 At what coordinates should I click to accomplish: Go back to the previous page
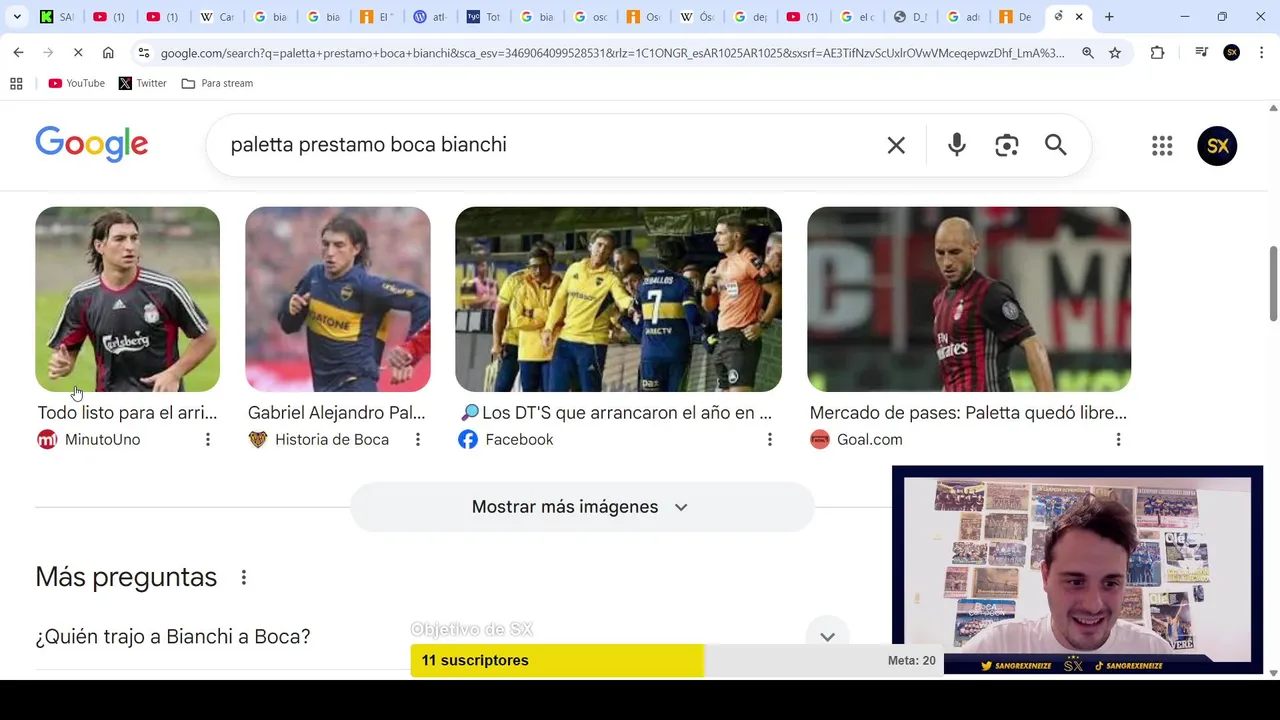(x=18, y=53)
